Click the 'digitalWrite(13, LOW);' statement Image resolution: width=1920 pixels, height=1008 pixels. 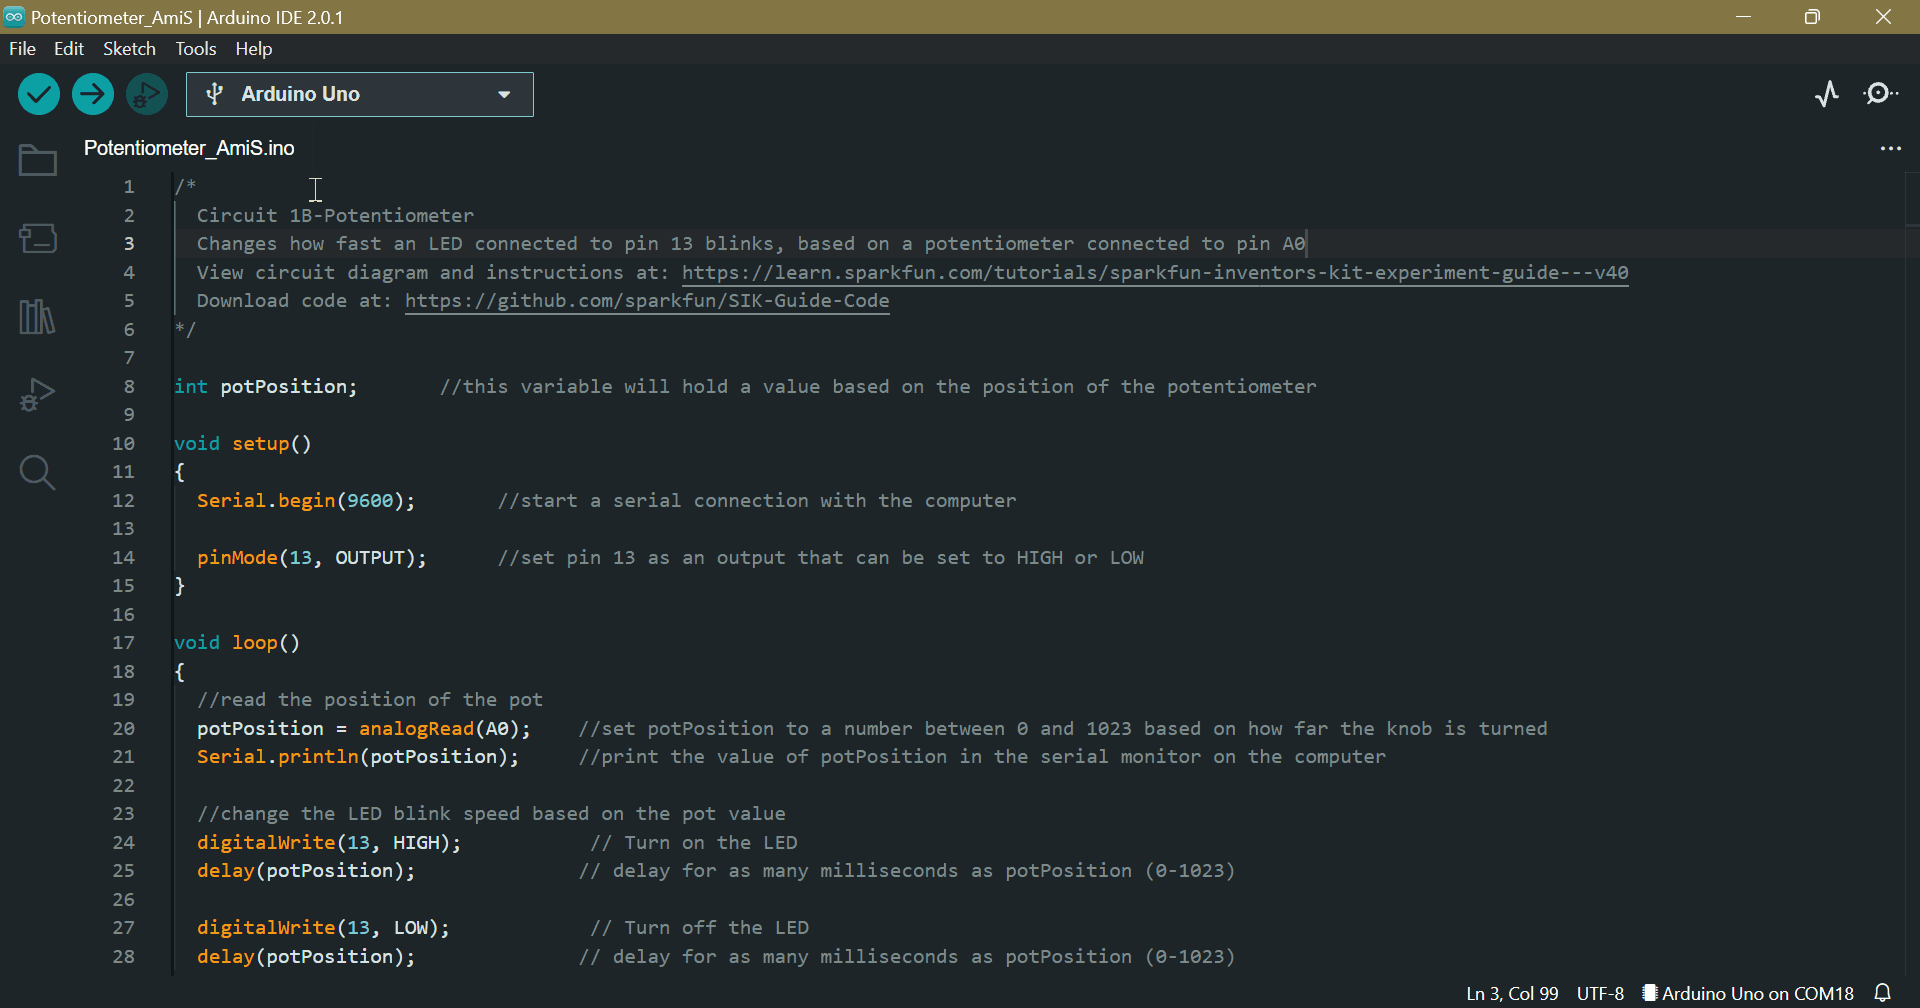coord(323,928)
